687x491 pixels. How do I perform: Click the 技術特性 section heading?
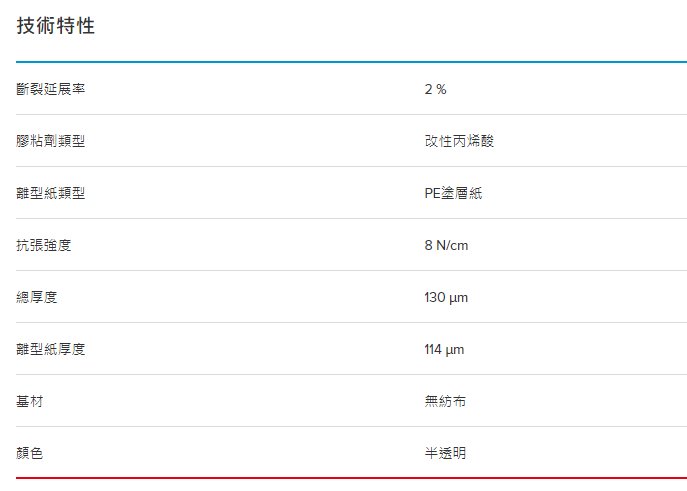56,26
